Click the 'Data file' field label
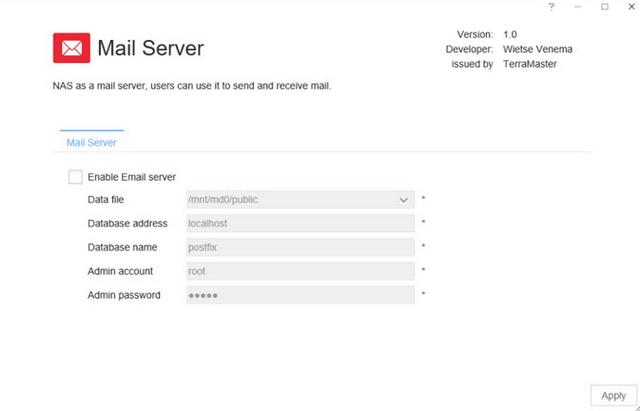This screenshot has height=411, width=640. coord(106,200)
